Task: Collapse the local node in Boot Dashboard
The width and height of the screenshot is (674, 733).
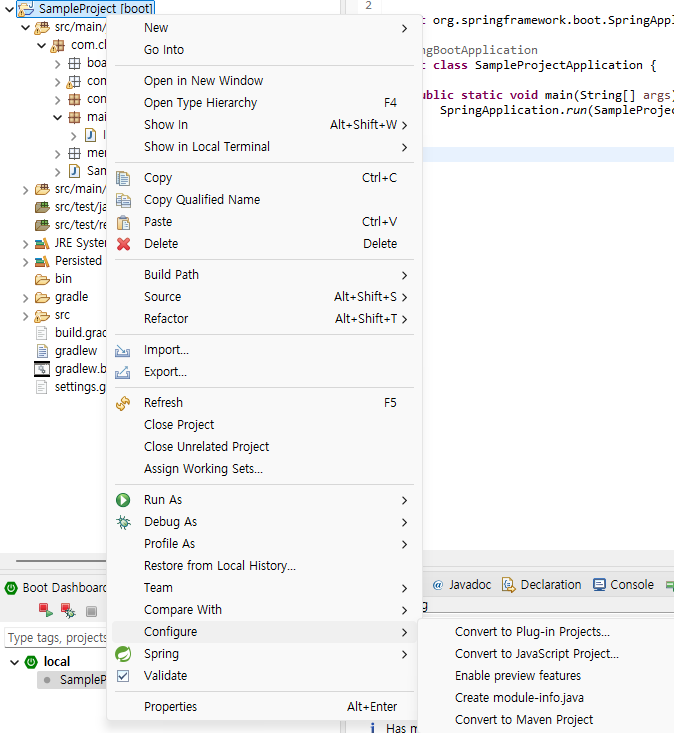Action: coord(14,662)
